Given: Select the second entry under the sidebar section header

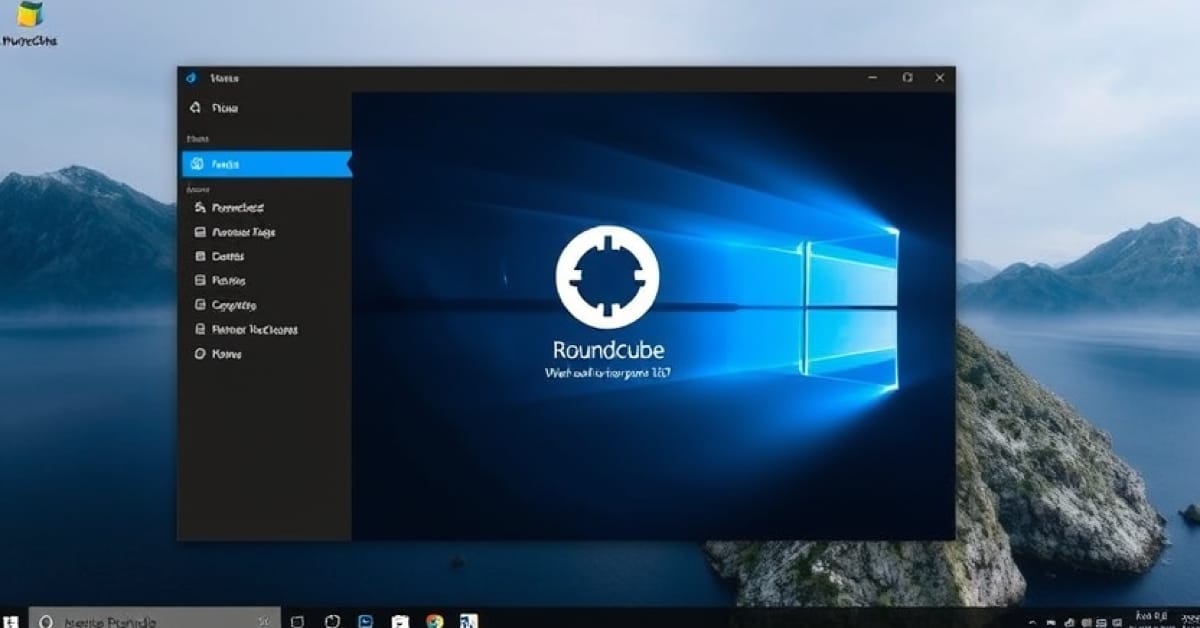Looking at the screenshot, I should (240, 231).
